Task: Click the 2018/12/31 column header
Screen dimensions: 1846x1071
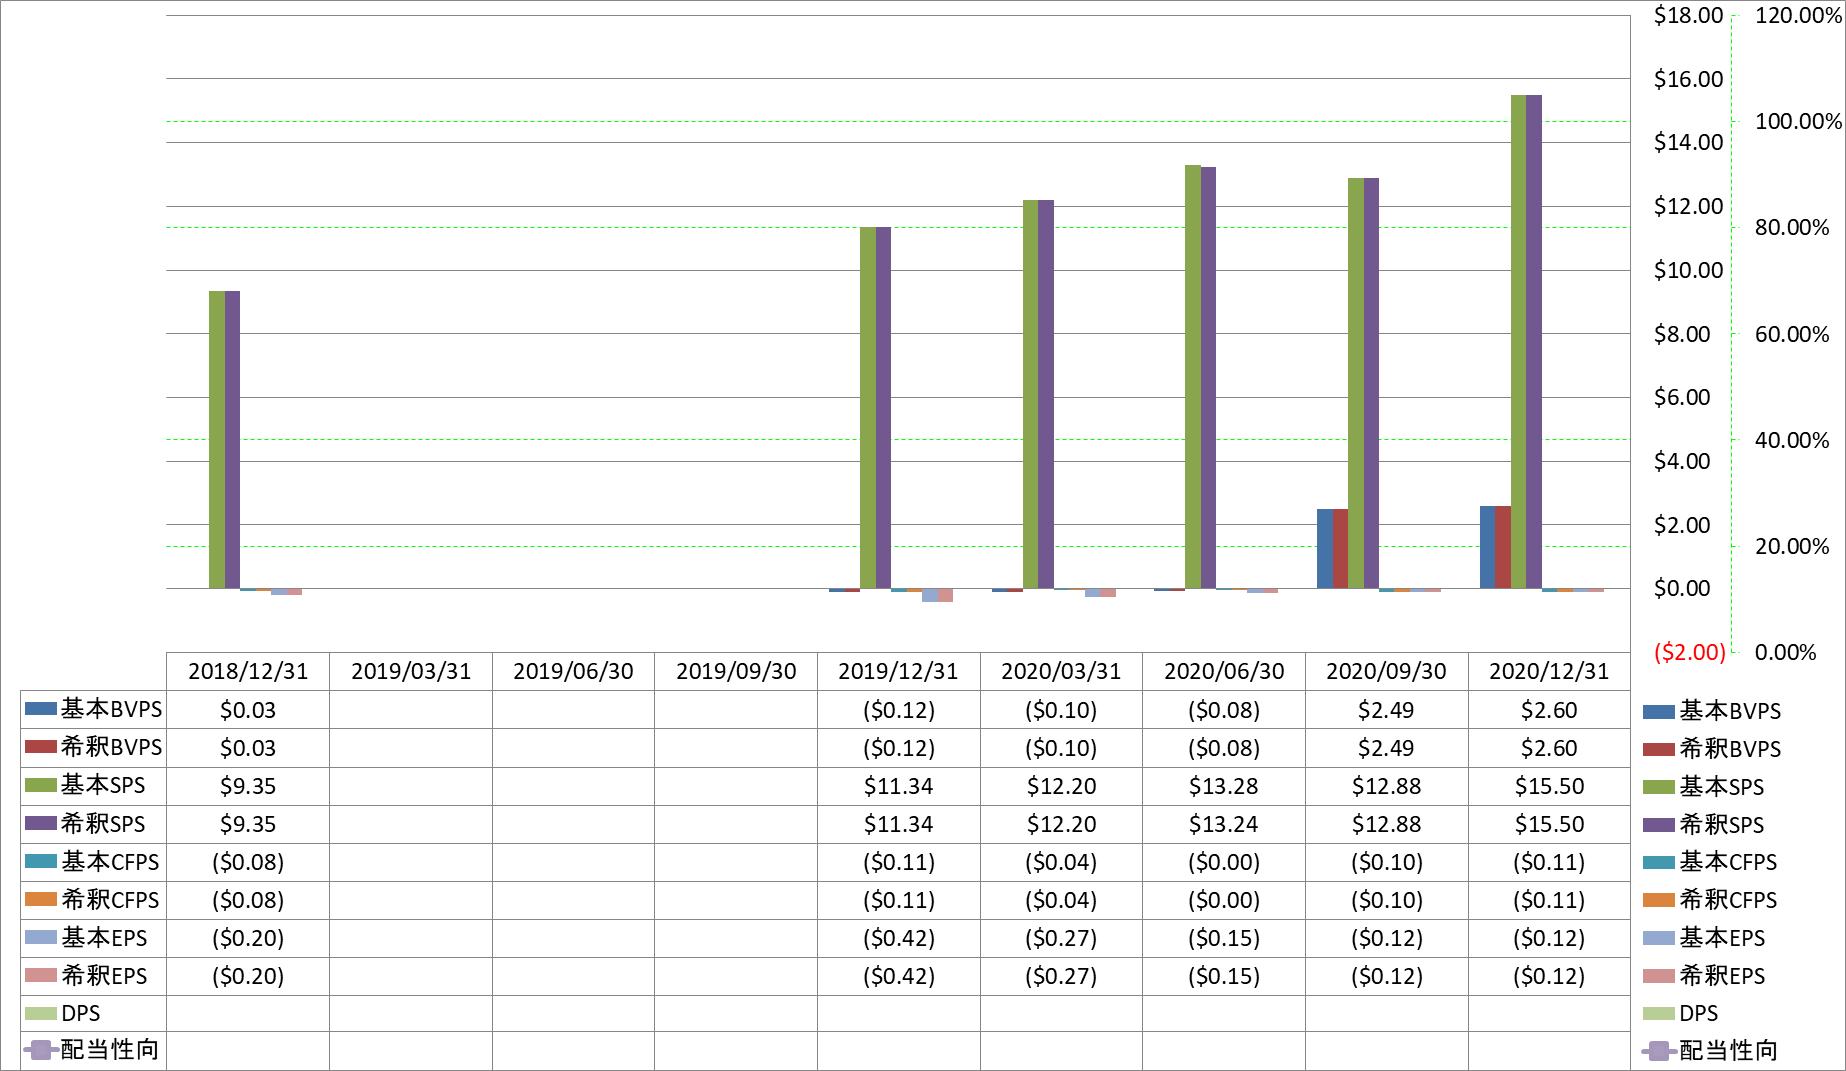Action: tap(248, 671)
